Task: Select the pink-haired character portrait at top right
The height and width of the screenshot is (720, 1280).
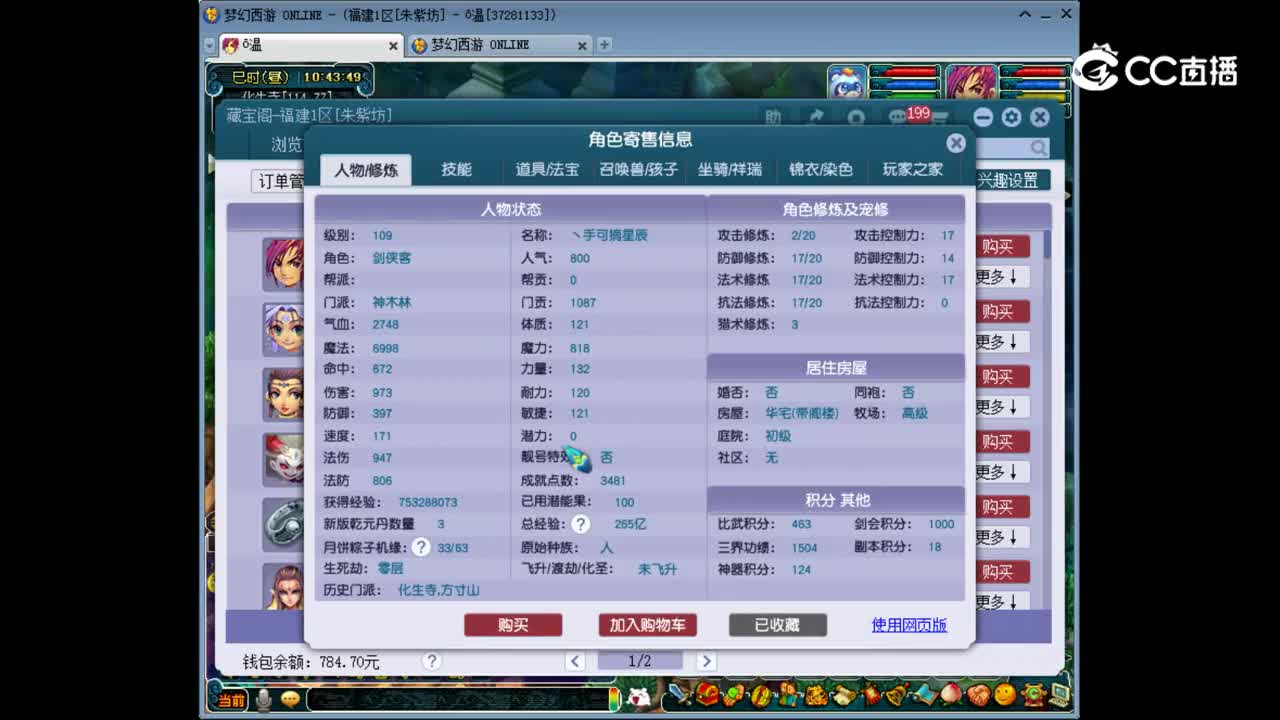Action: pos(971,82)
